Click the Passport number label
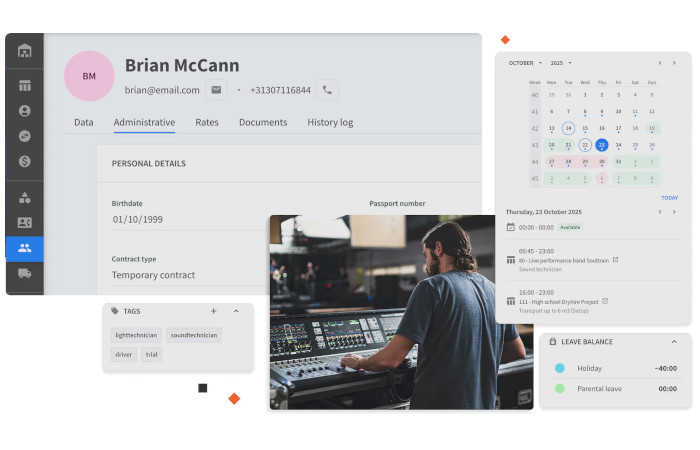The height and width of the screenshot is (450, 700). pyautogui.click(x=397, y=204)
